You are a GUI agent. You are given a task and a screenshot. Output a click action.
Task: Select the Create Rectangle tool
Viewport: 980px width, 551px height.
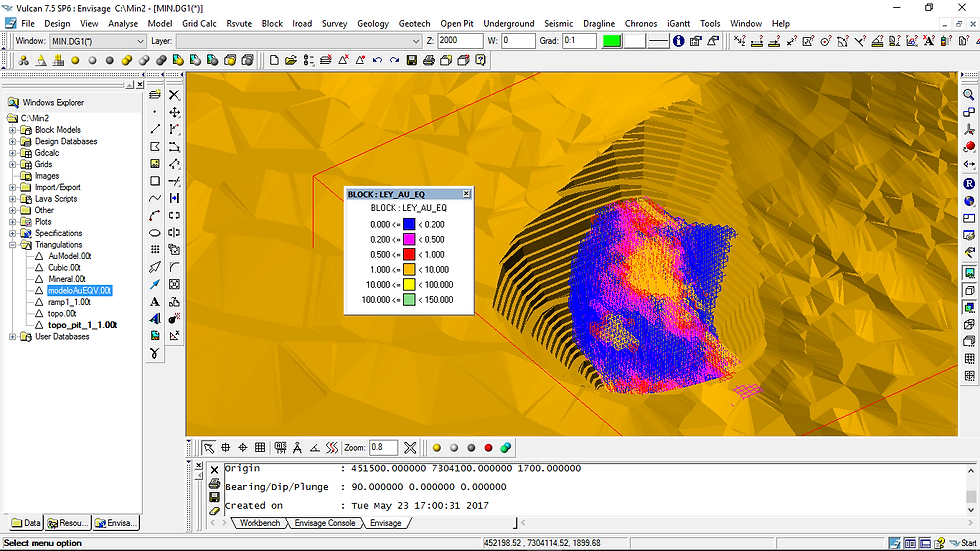pyautogui.click(x=155, y=181)
